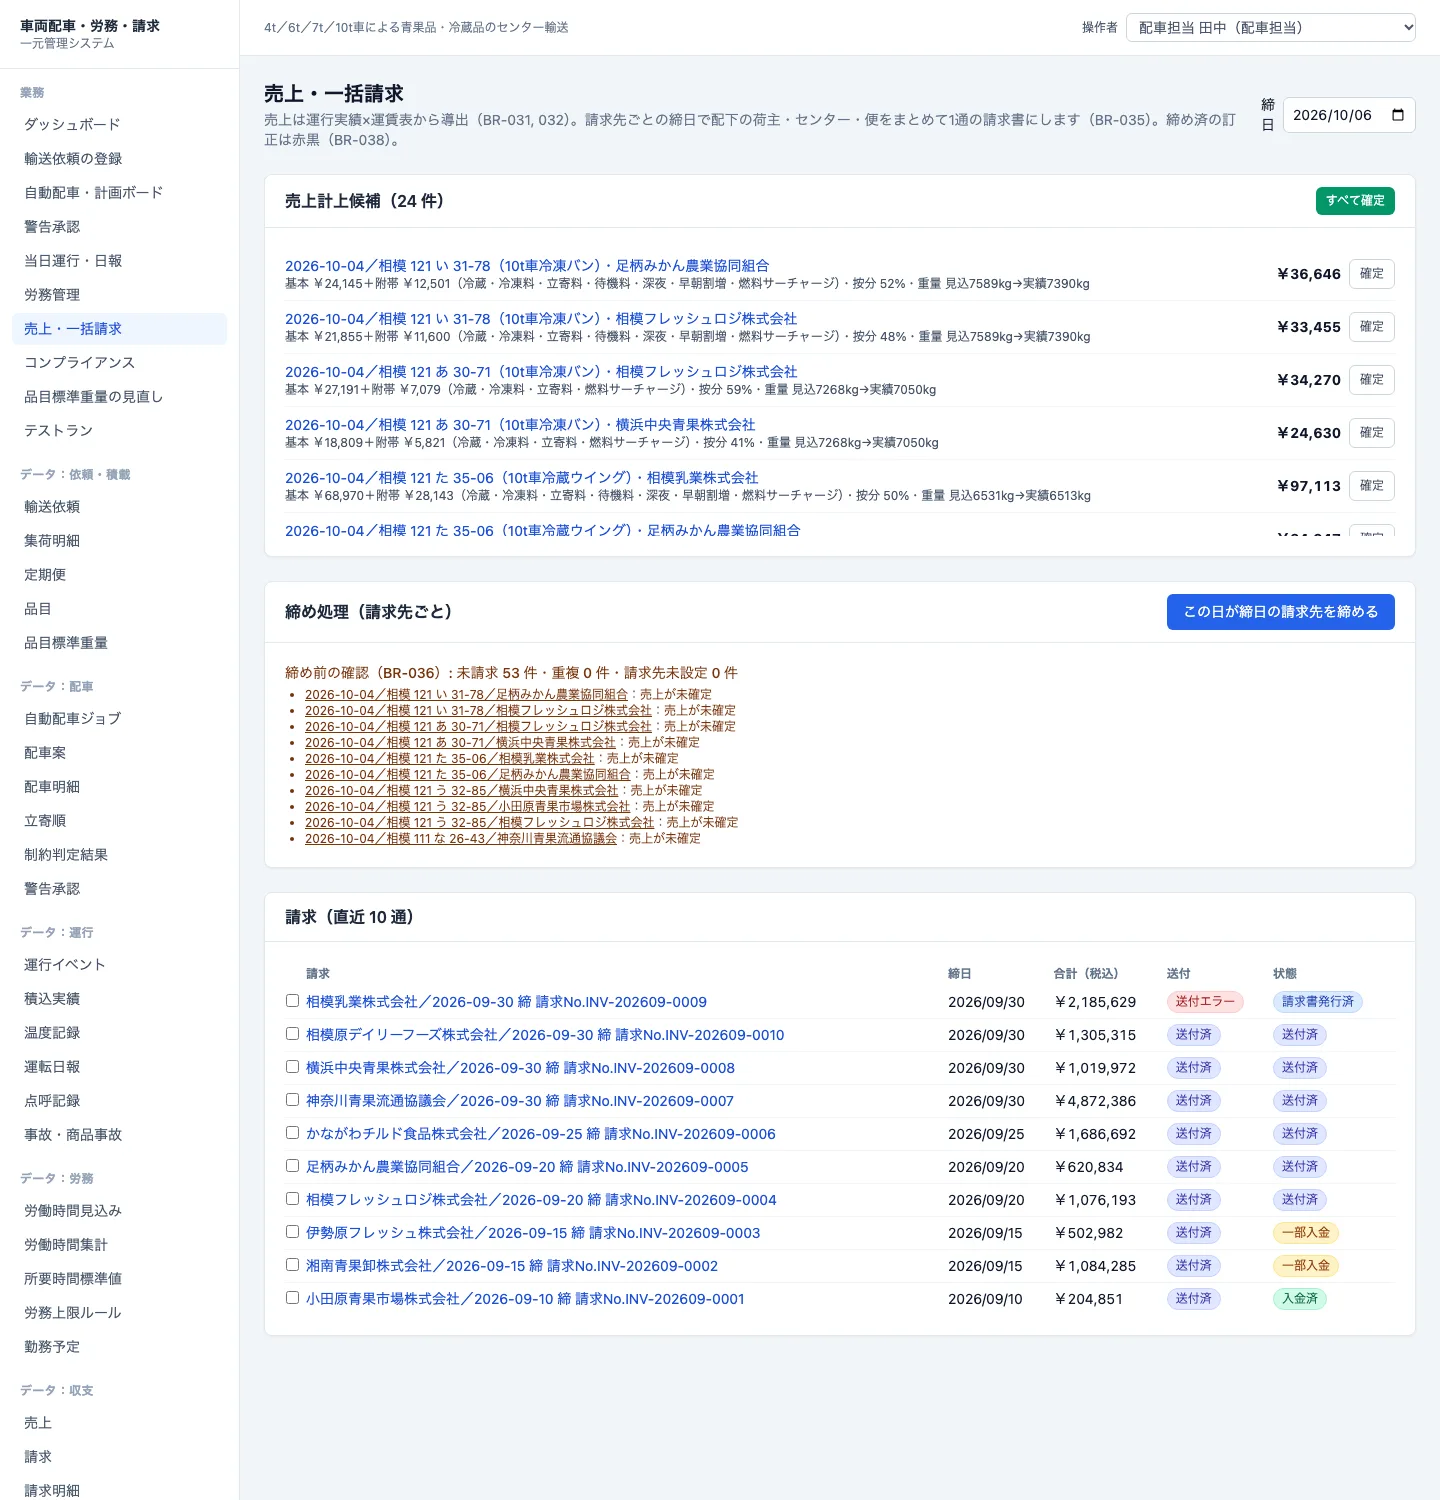Go to 温度記録 under 運行 data
The image size is (1440, 1500).
[x=120, y=1033]
